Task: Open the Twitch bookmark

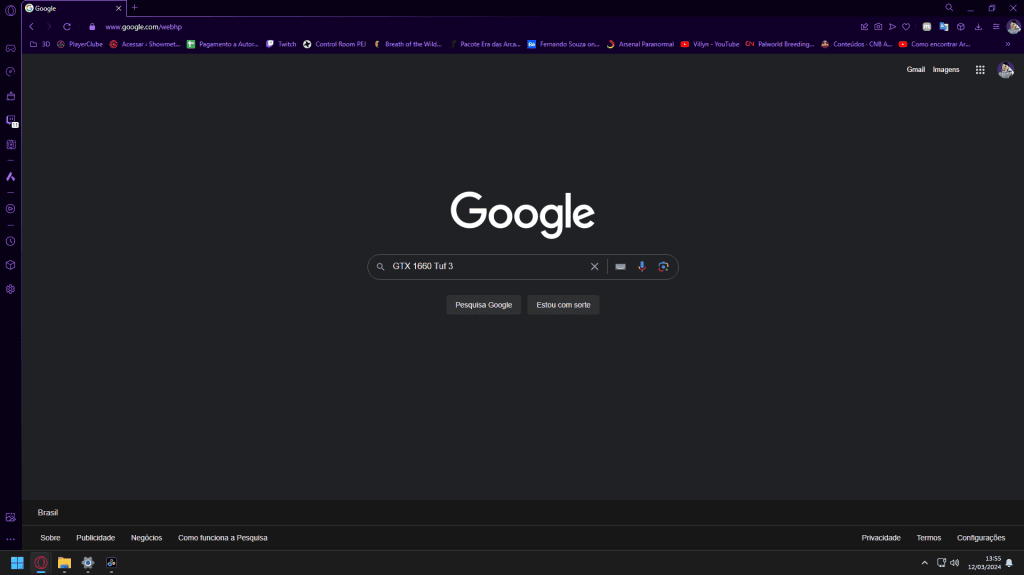Action: point(281,44)
